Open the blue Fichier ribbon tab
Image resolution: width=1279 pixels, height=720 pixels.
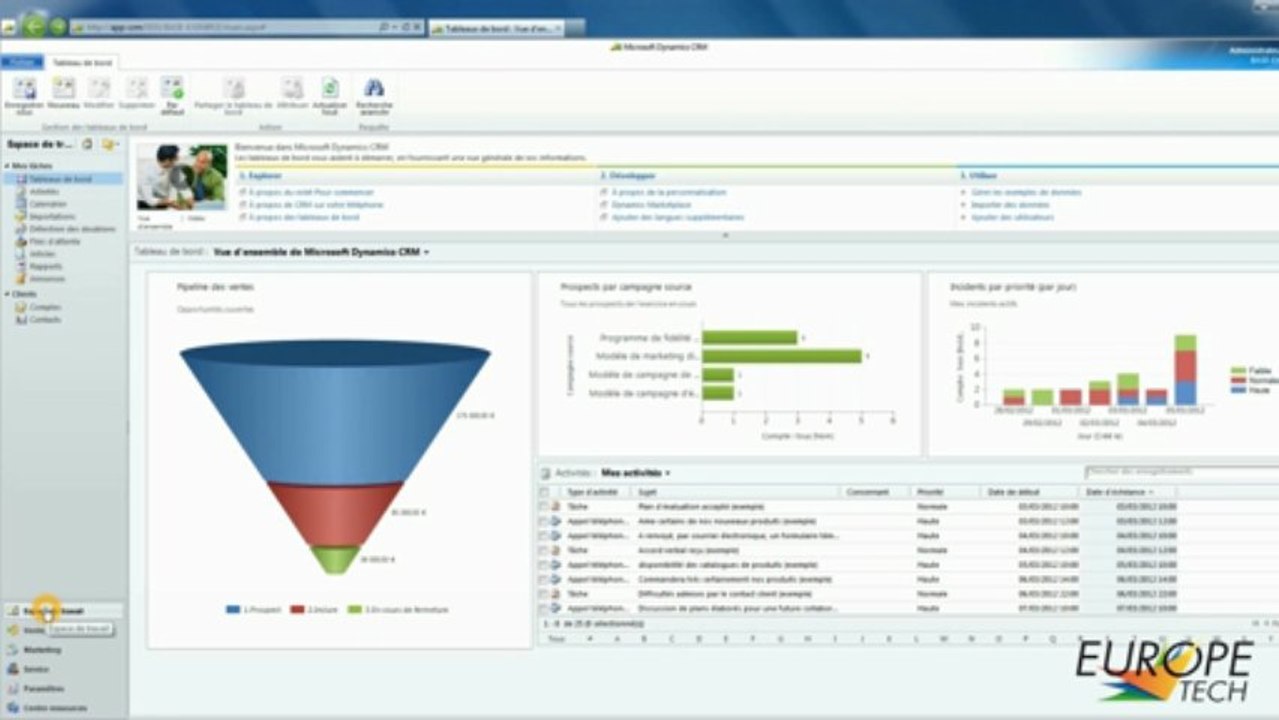(x=20, y=62)
